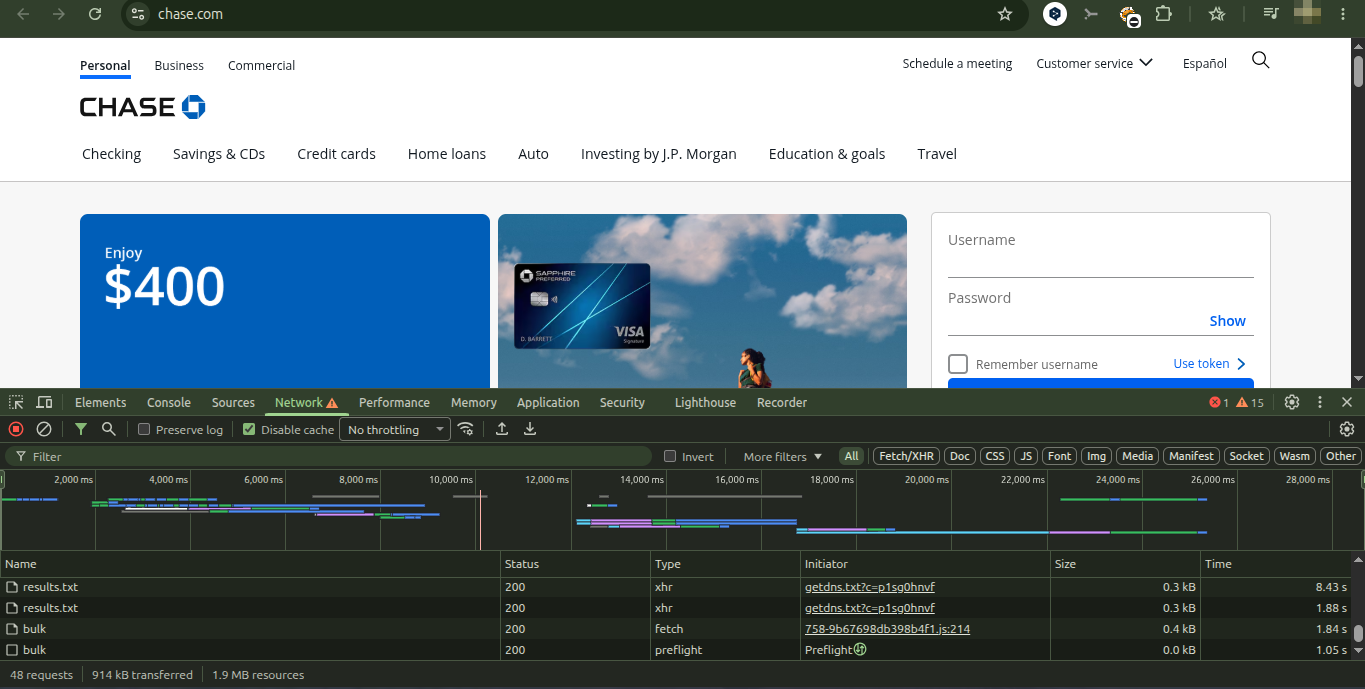Open the network conditions wifi icon

(x=465, y=429)
